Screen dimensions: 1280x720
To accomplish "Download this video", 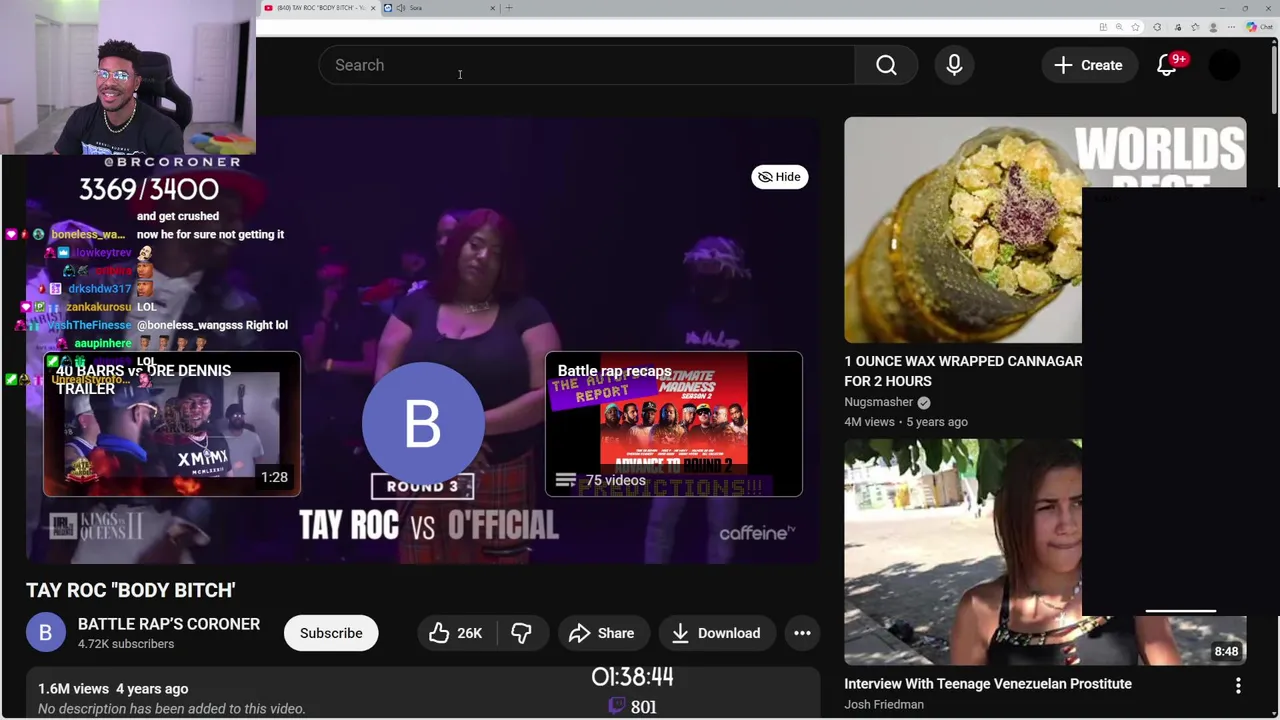I will 717,633.
